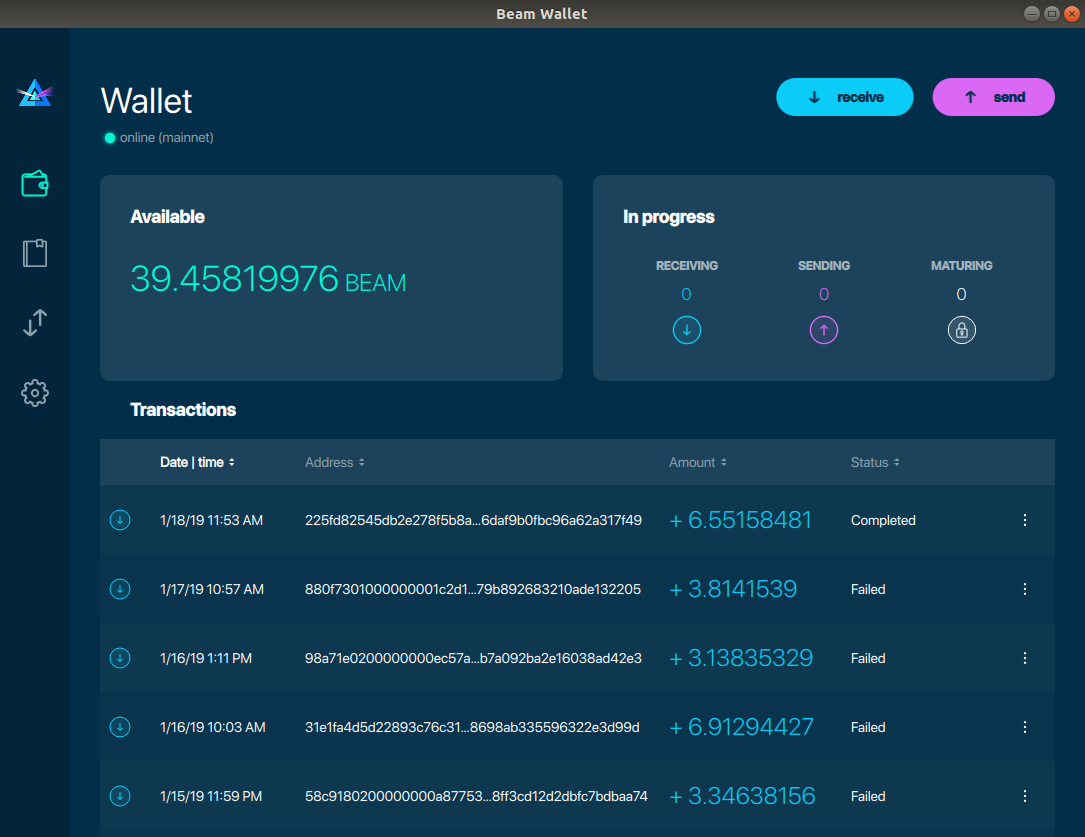This screenshot has height=837, width=1085.
Task: Click receive icon on 1/18/19 11:53 AM row
Action: pyautogui.click(x=120, y=519)
